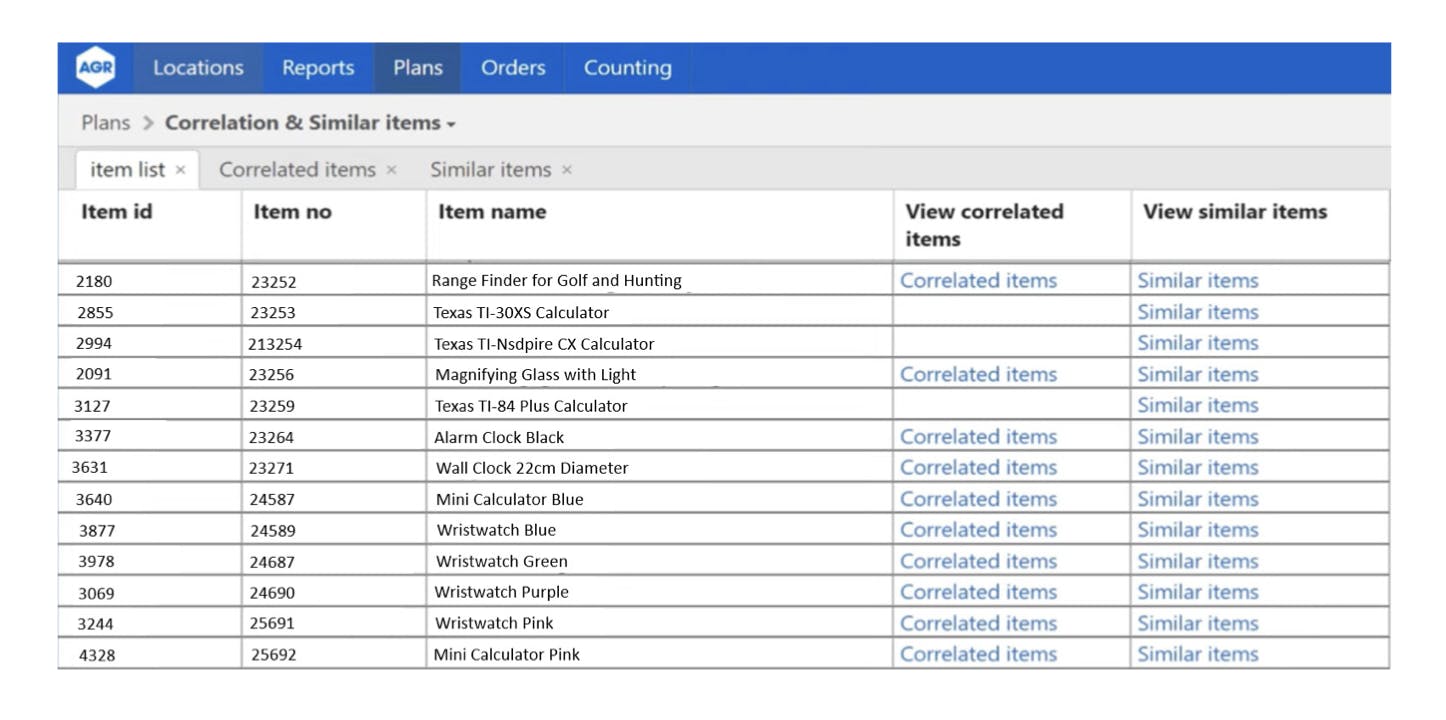Close the item list tab

point(181,171)
